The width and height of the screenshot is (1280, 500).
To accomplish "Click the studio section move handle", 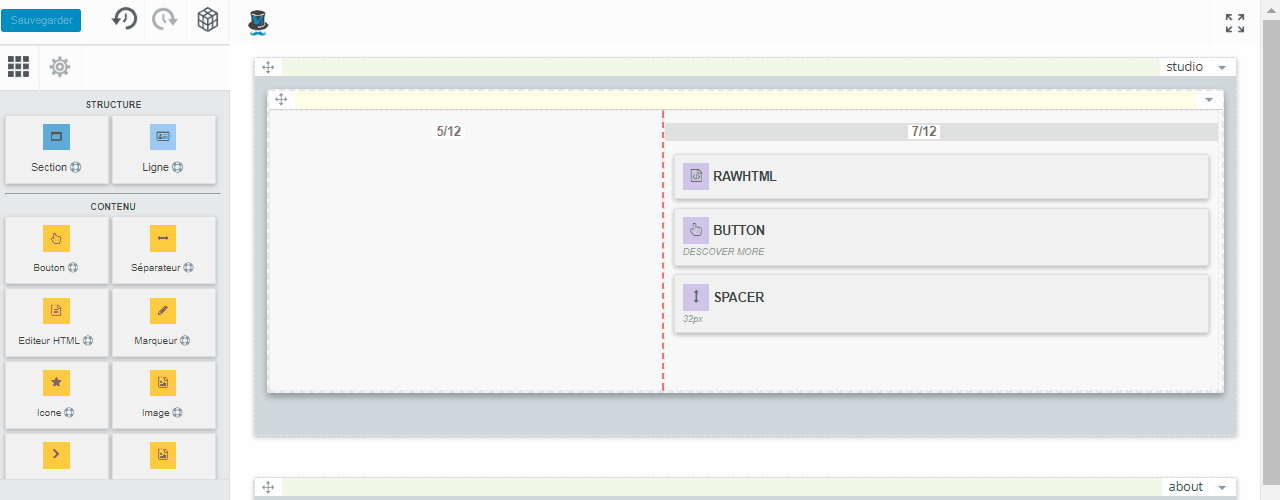I will coord(268,68).
